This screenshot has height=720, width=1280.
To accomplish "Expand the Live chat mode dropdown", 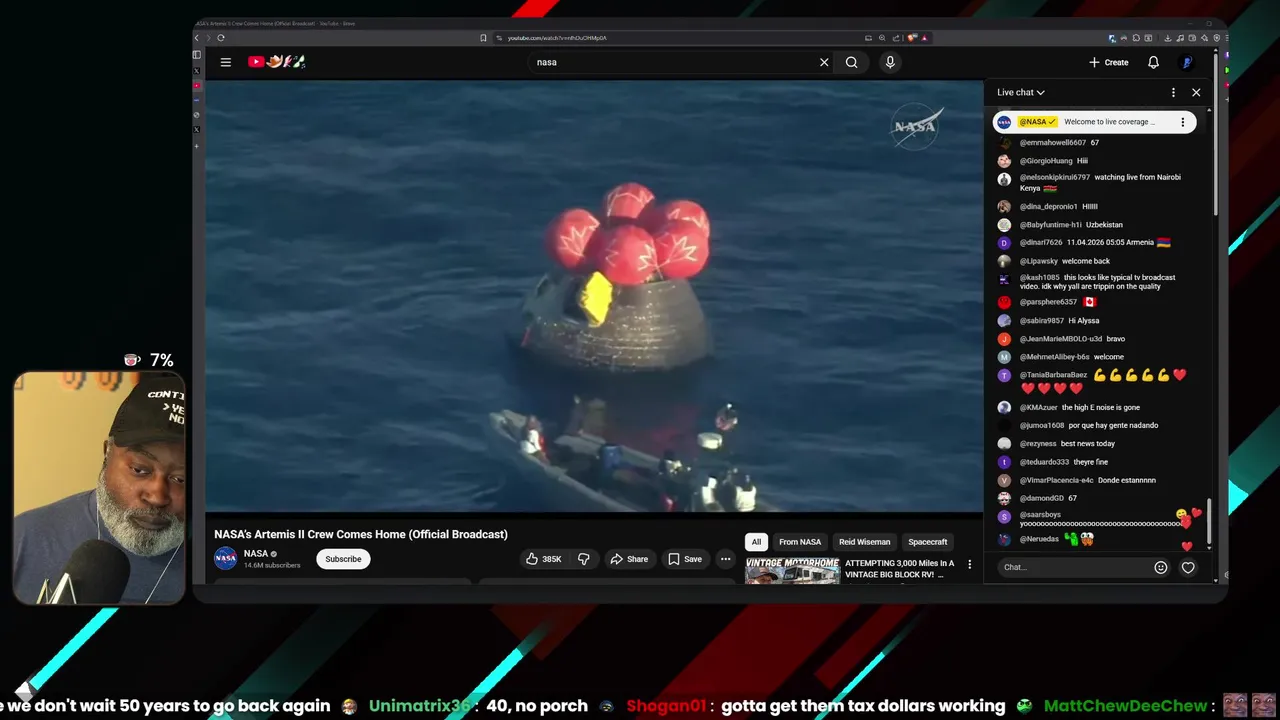I will (1021, 92).
